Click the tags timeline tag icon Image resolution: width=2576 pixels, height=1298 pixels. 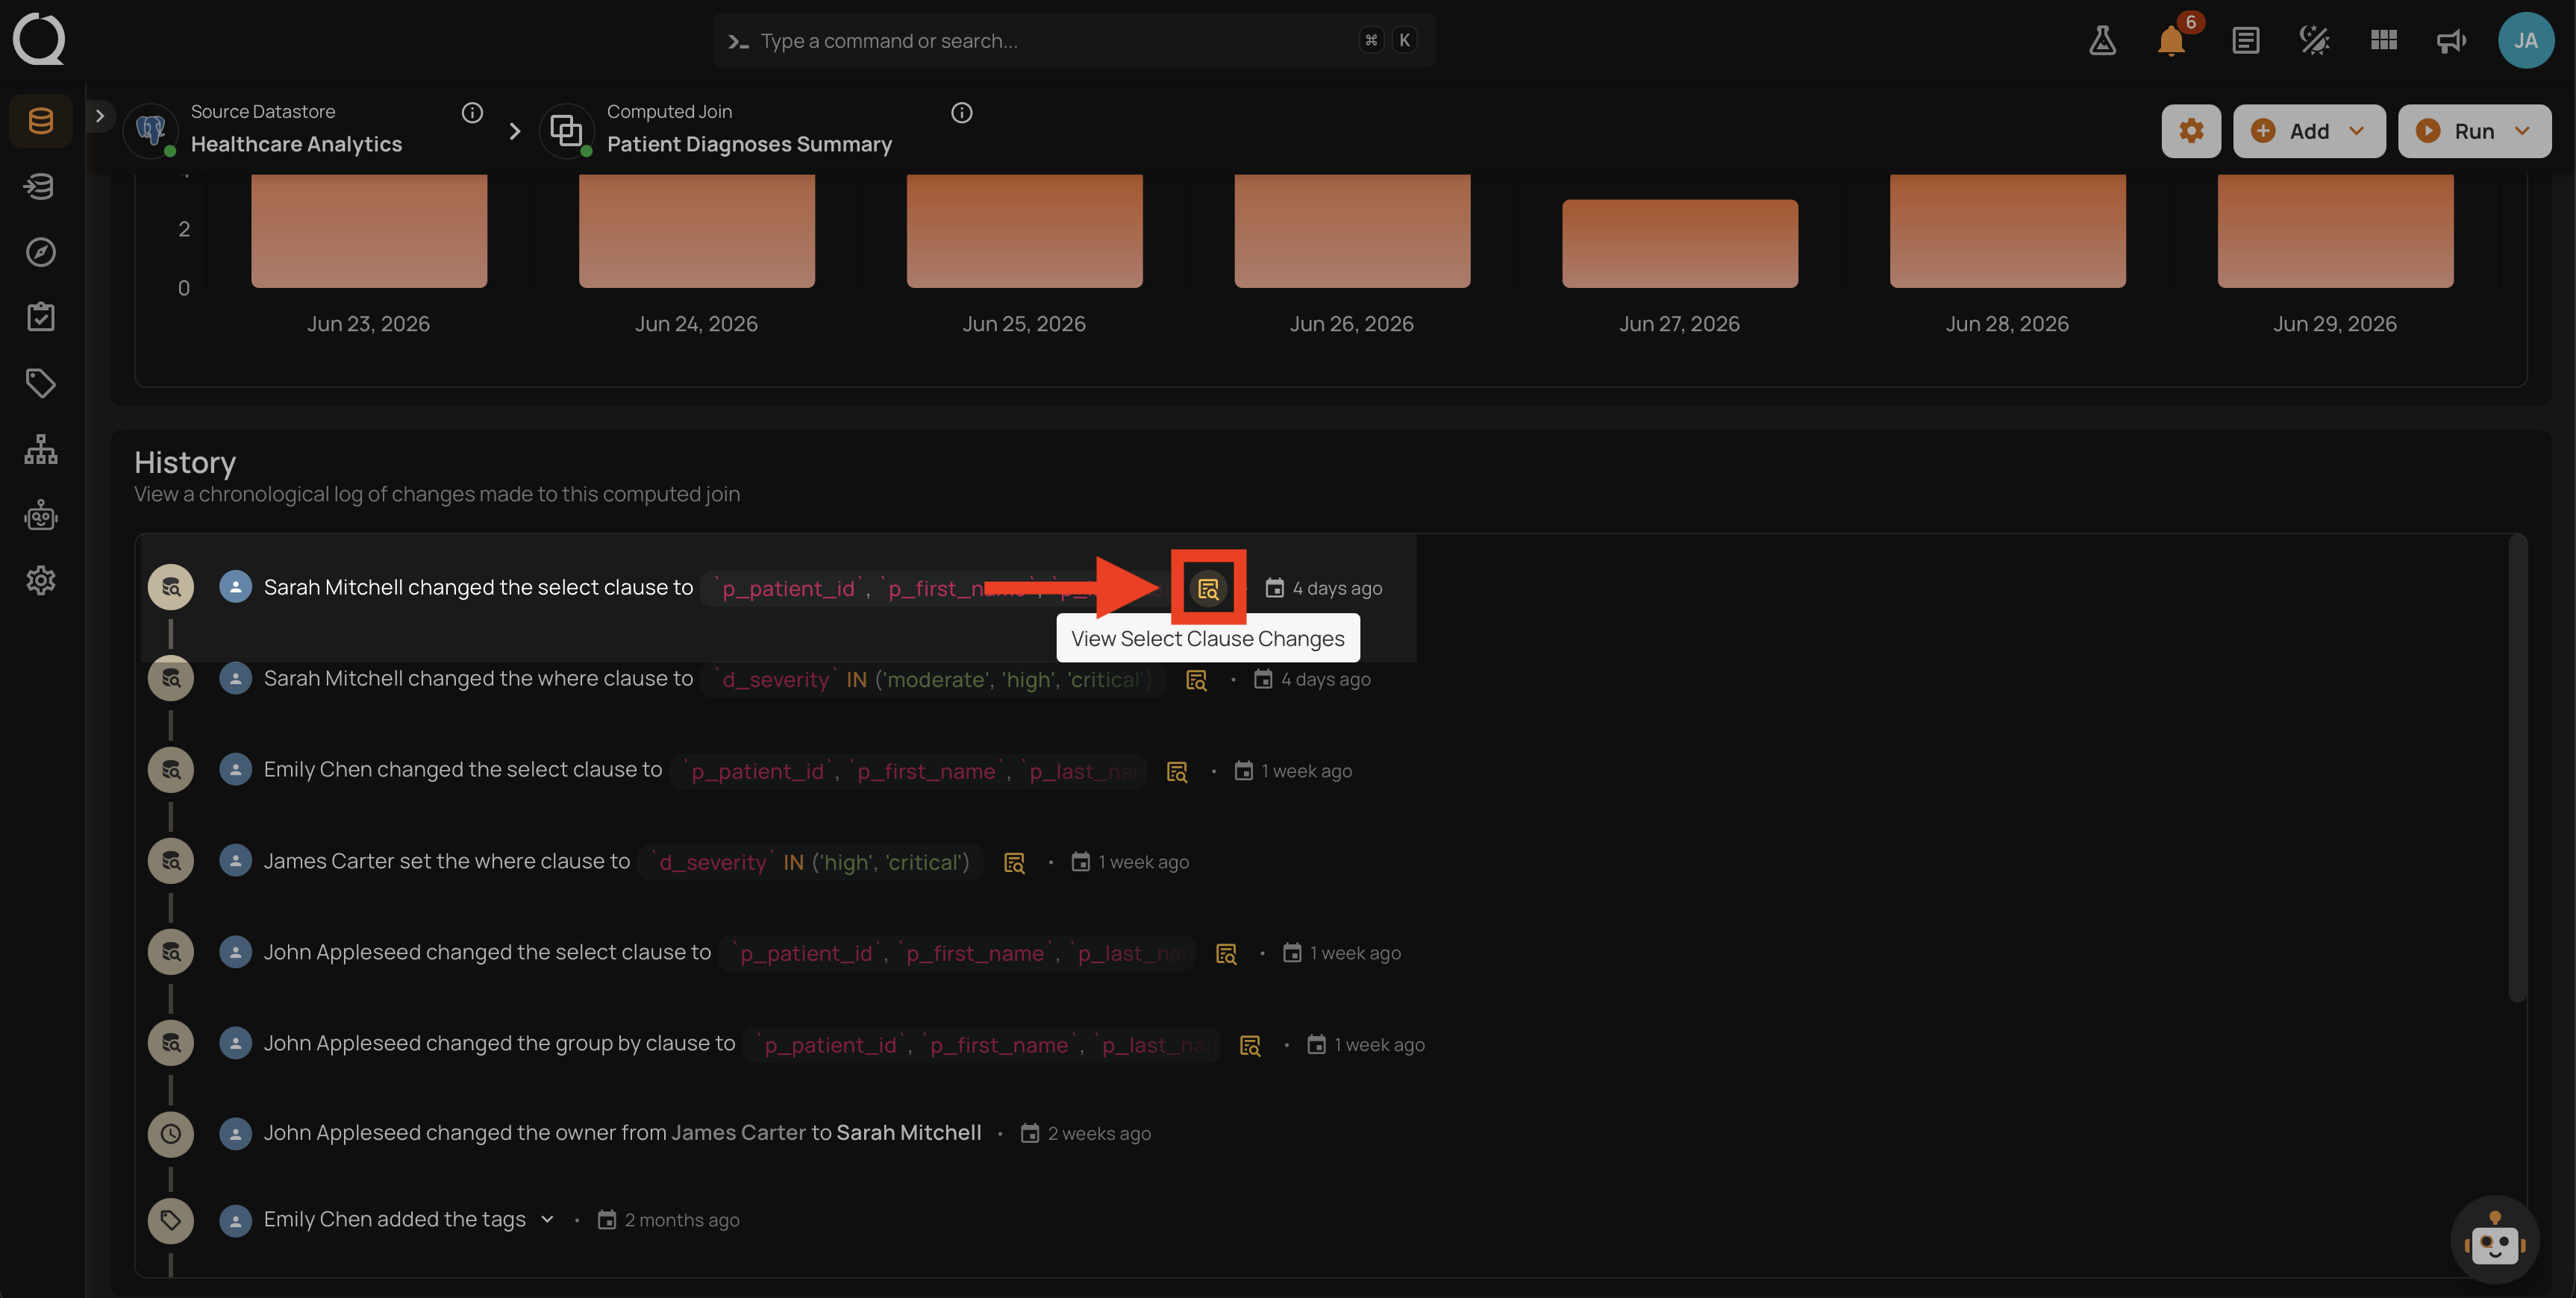[171, 1220]
